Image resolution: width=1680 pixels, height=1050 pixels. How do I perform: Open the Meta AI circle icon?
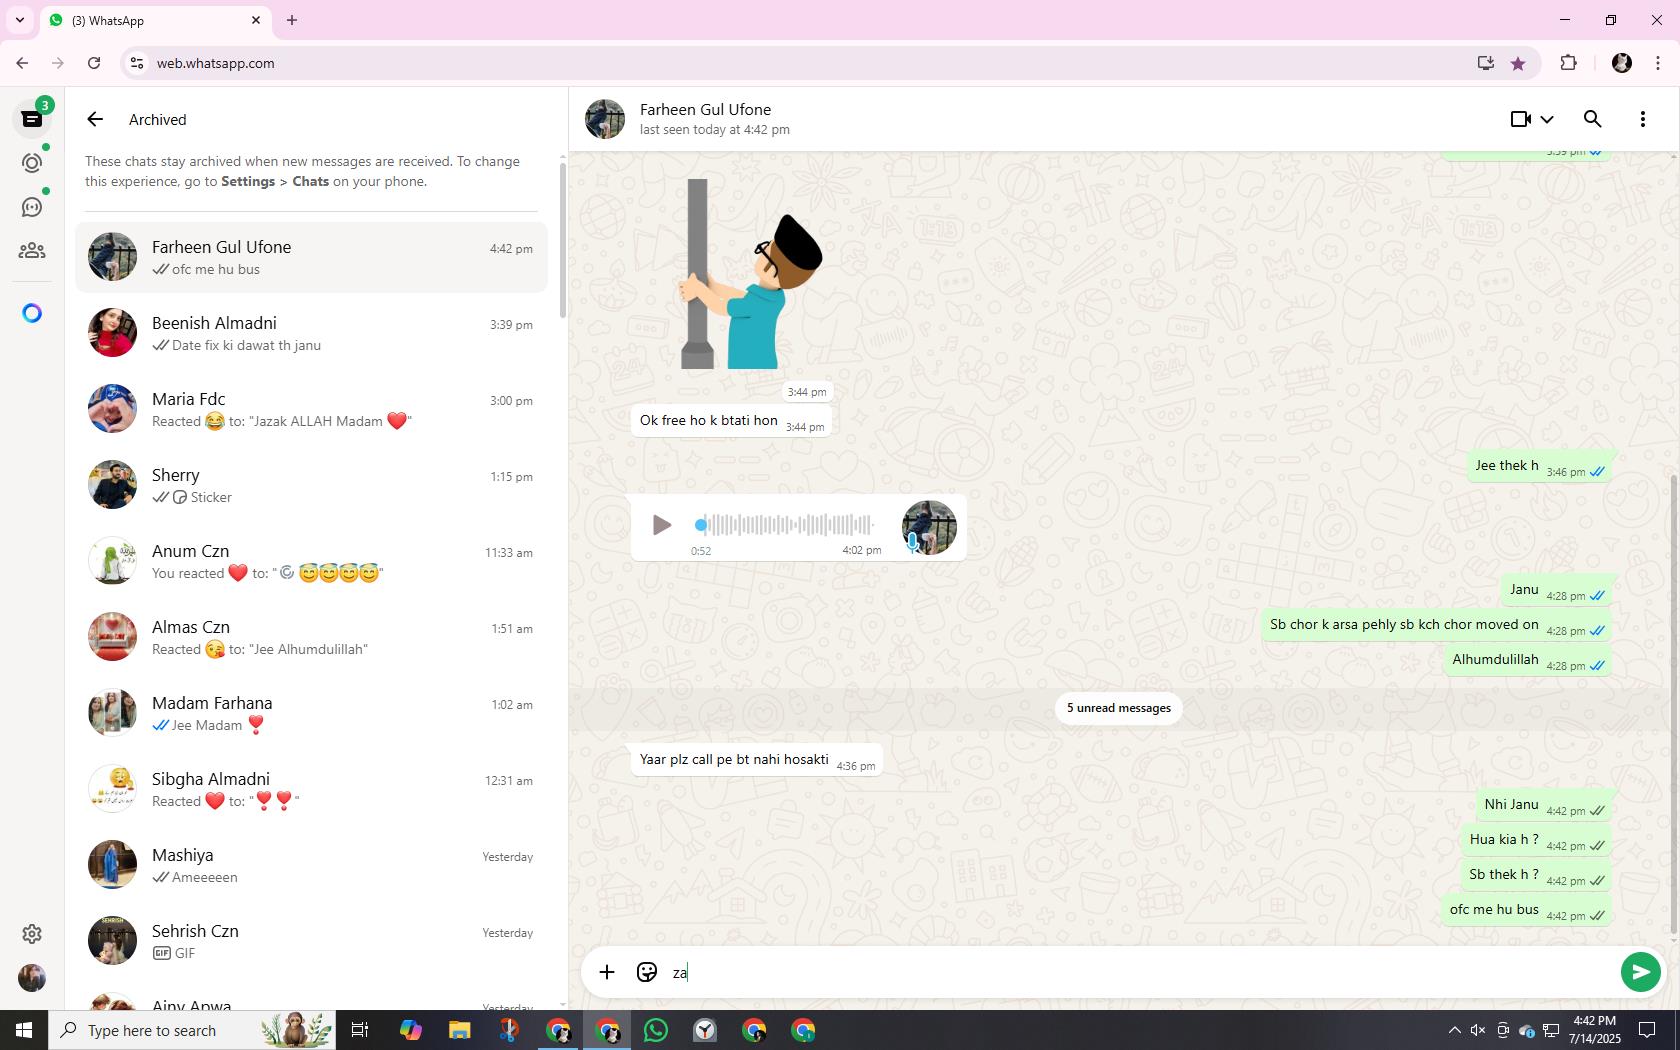(x=32, y=313)
